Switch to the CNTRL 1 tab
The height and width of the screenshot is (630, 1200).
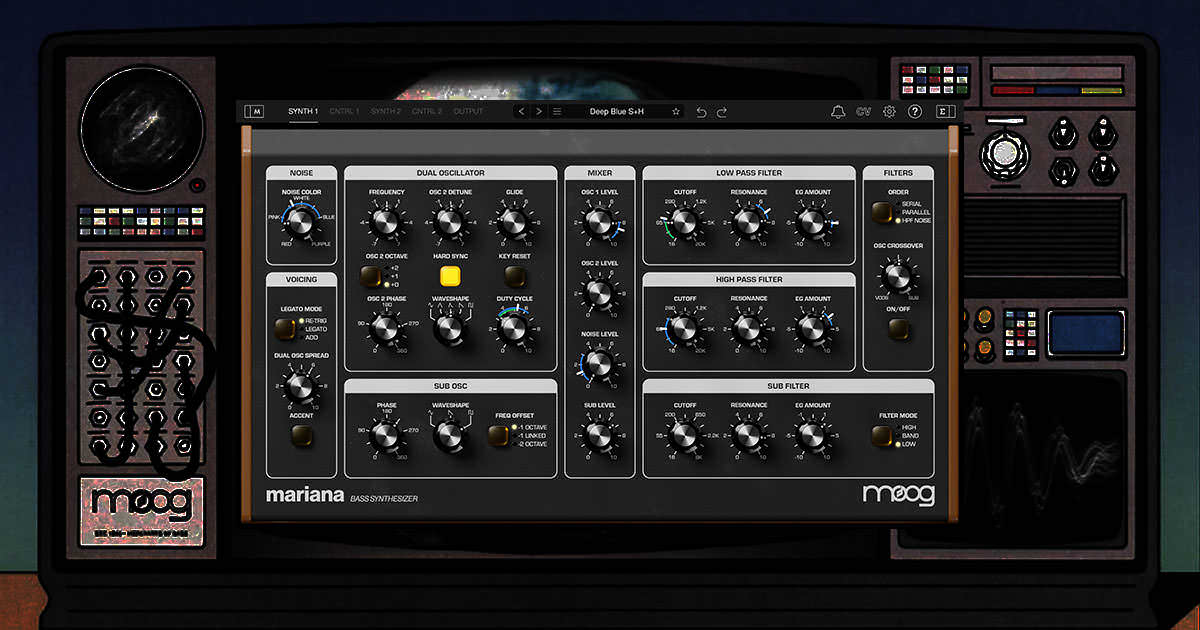point(344,112)
